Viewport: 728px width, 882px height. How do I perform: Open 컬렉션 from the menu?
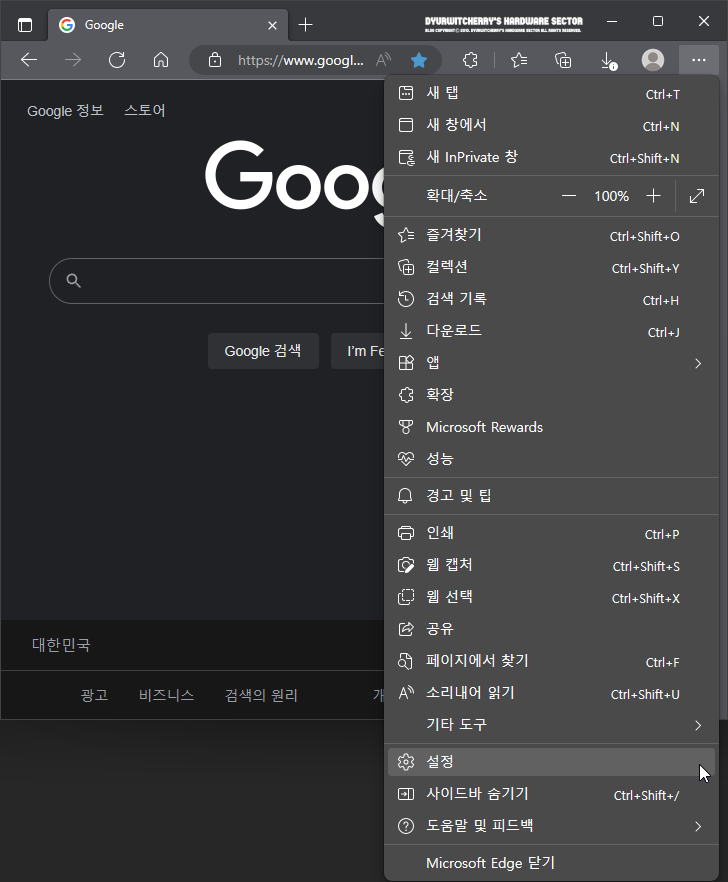(x=551, y=267)
